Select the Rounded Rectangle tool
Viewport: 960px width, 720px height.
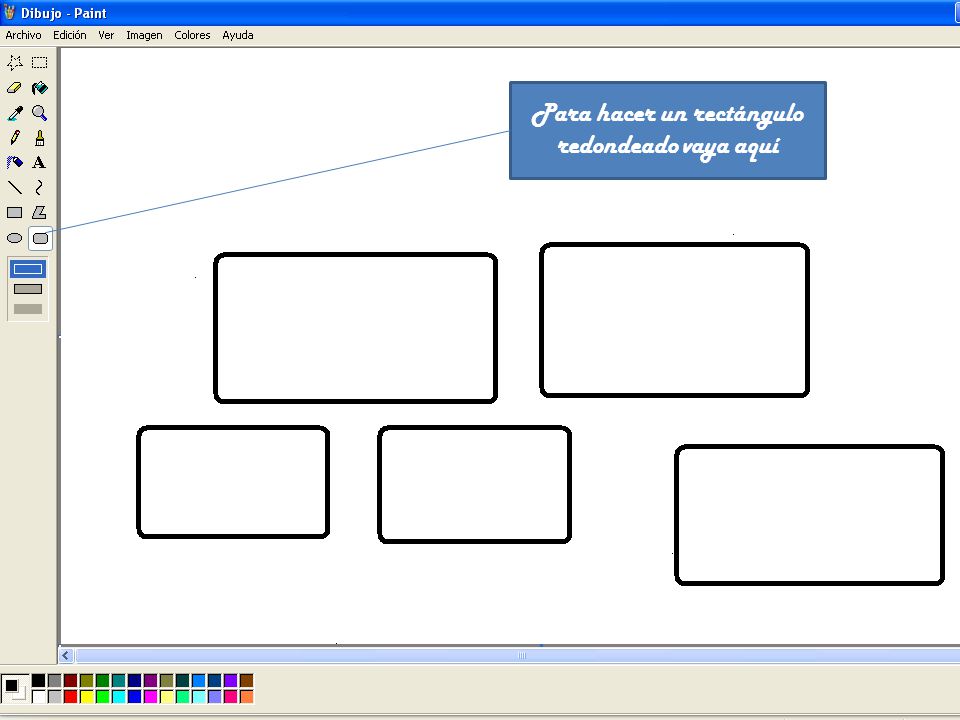coord(40,238)
